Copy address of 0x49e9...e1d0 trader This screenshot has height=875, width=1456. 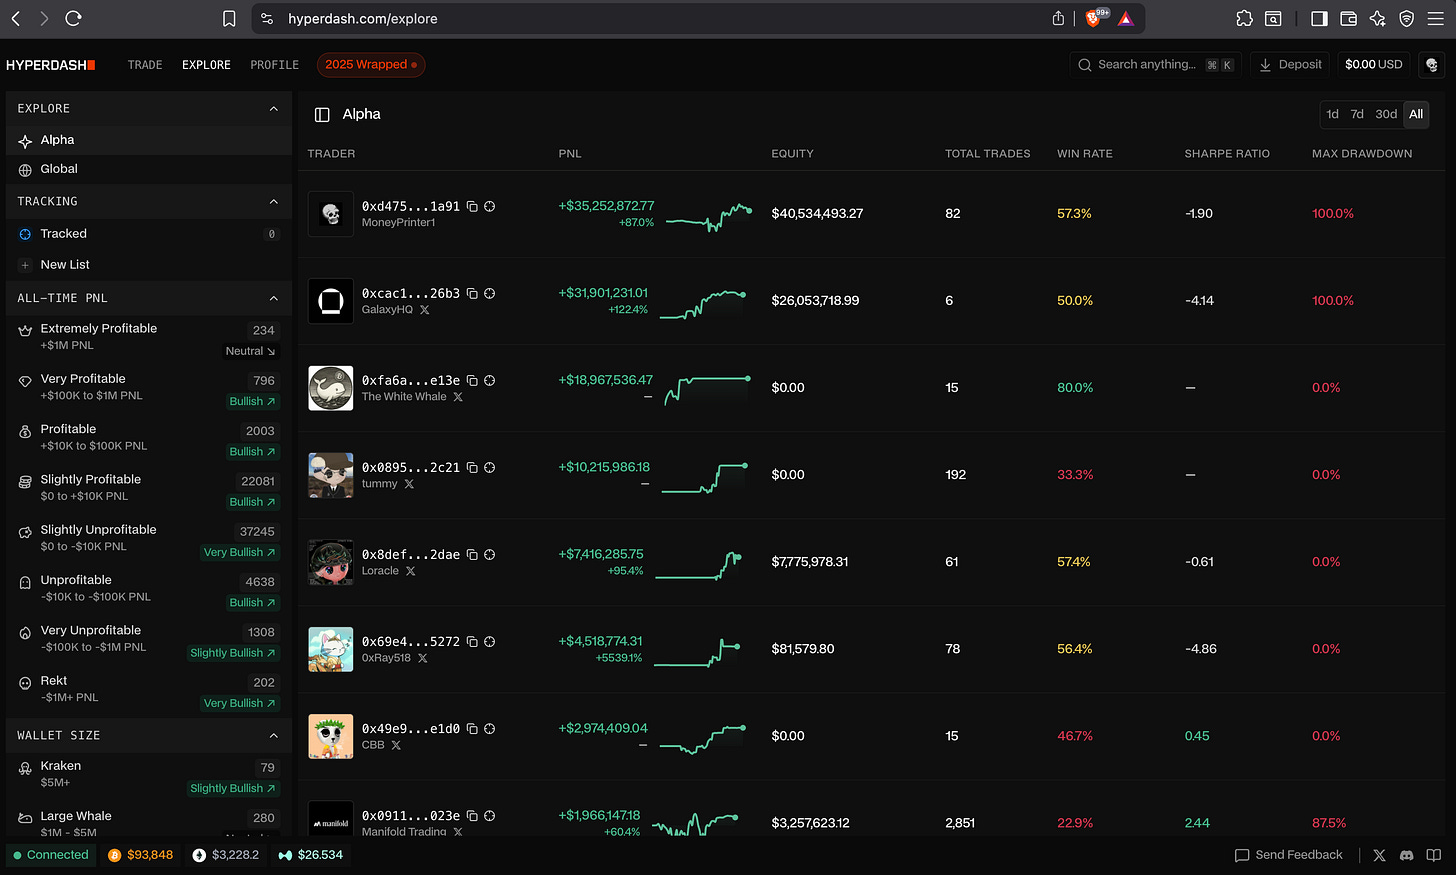pyautogui.click(x=472, y=729)
